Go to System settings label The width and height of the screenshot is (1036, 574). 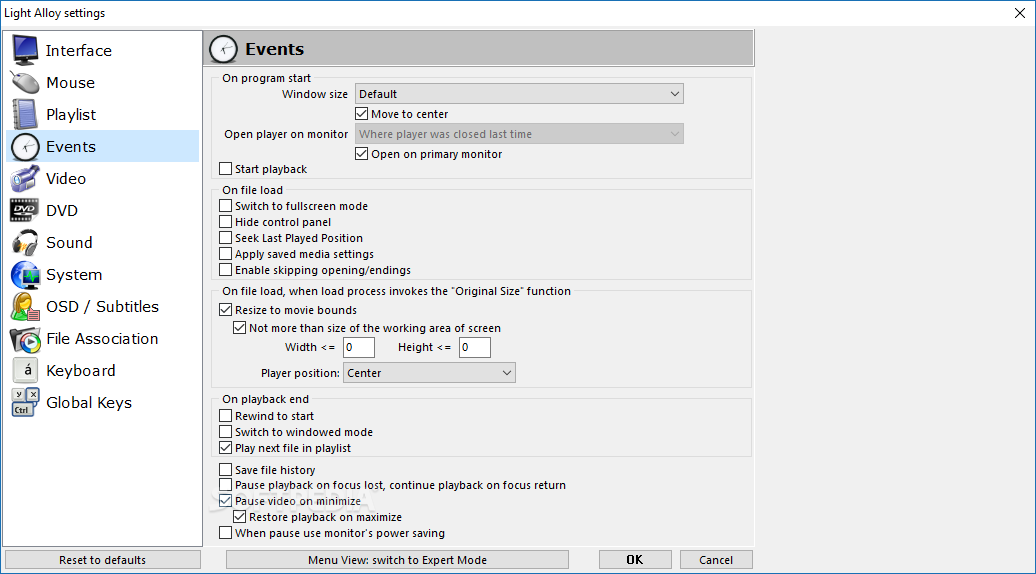click(74, 275)
